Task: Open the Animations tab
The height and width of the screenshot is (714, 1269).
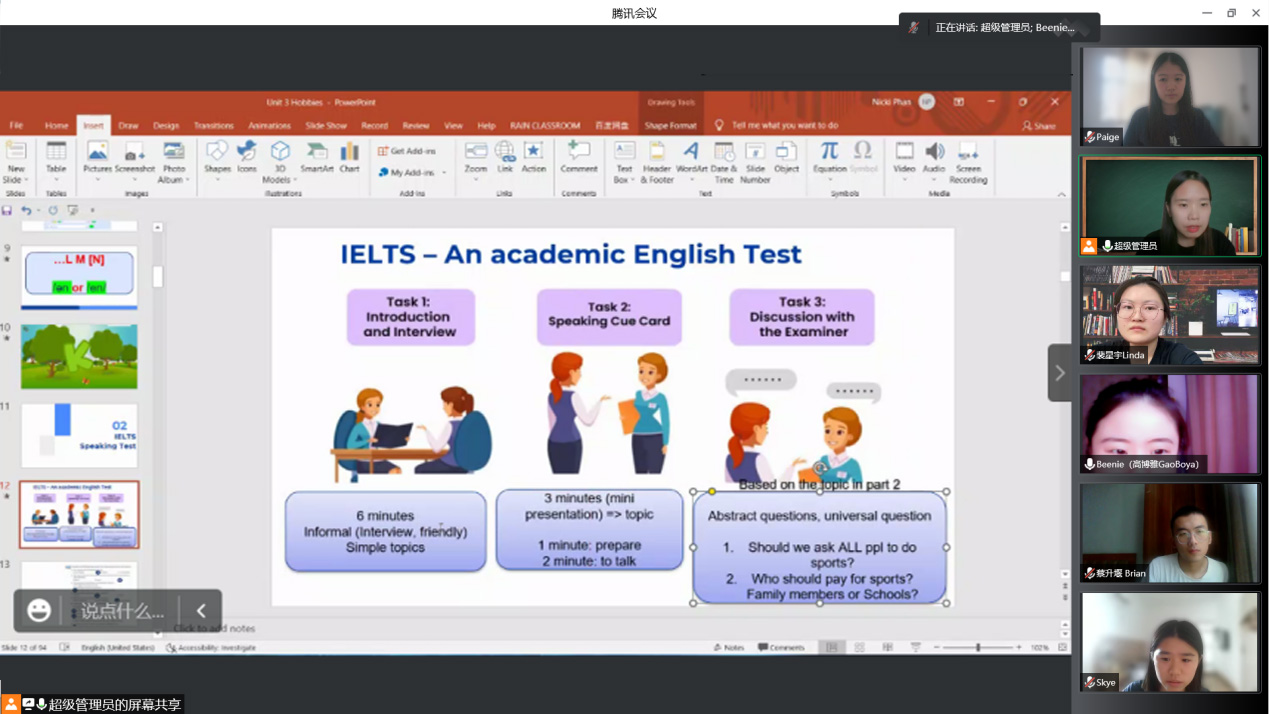Action: coord(269,126)
